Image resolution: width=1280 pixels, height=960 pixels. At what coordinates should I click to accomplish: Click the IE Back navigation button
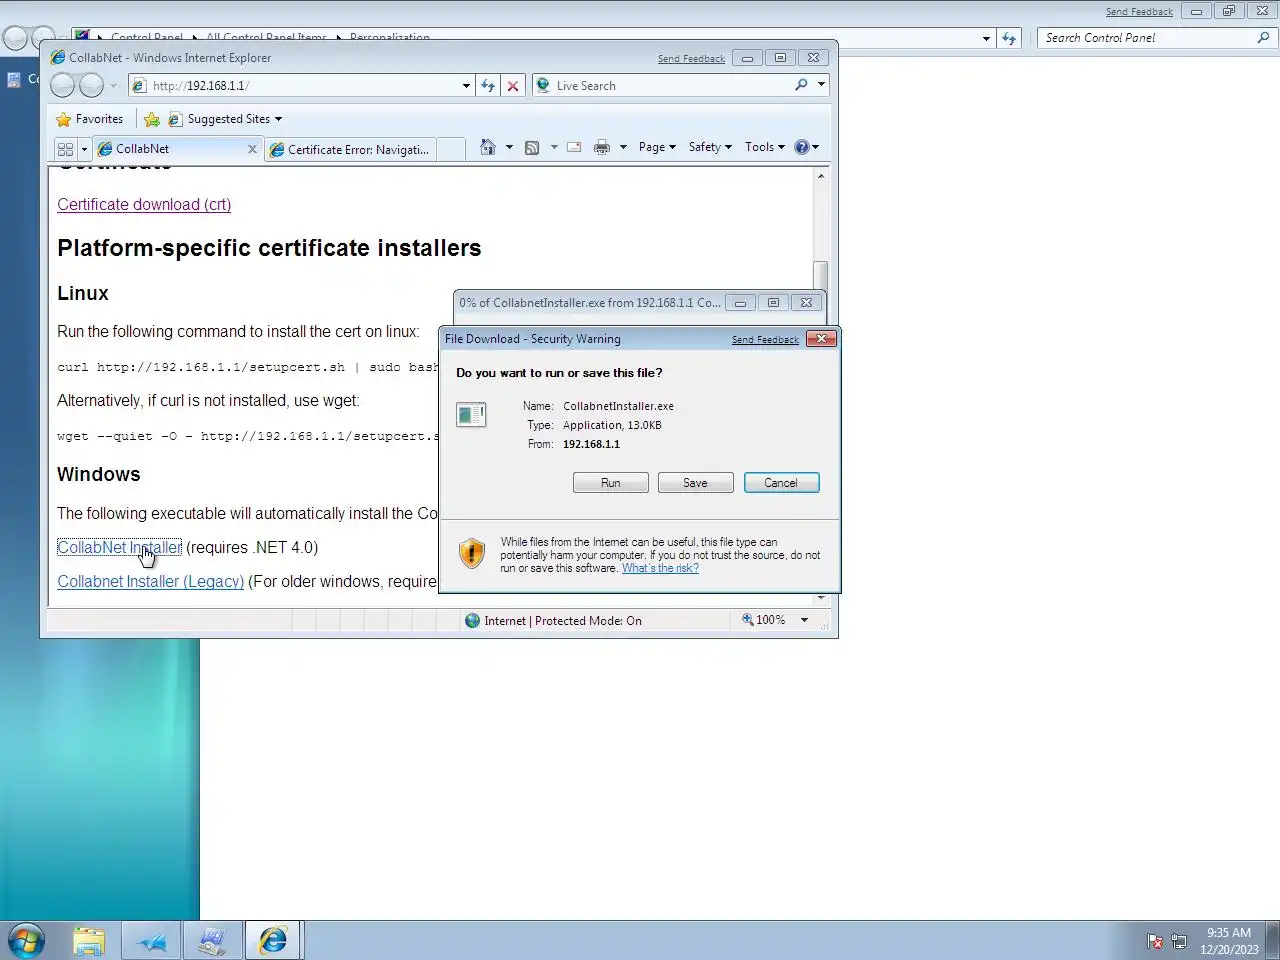(62, 86)
